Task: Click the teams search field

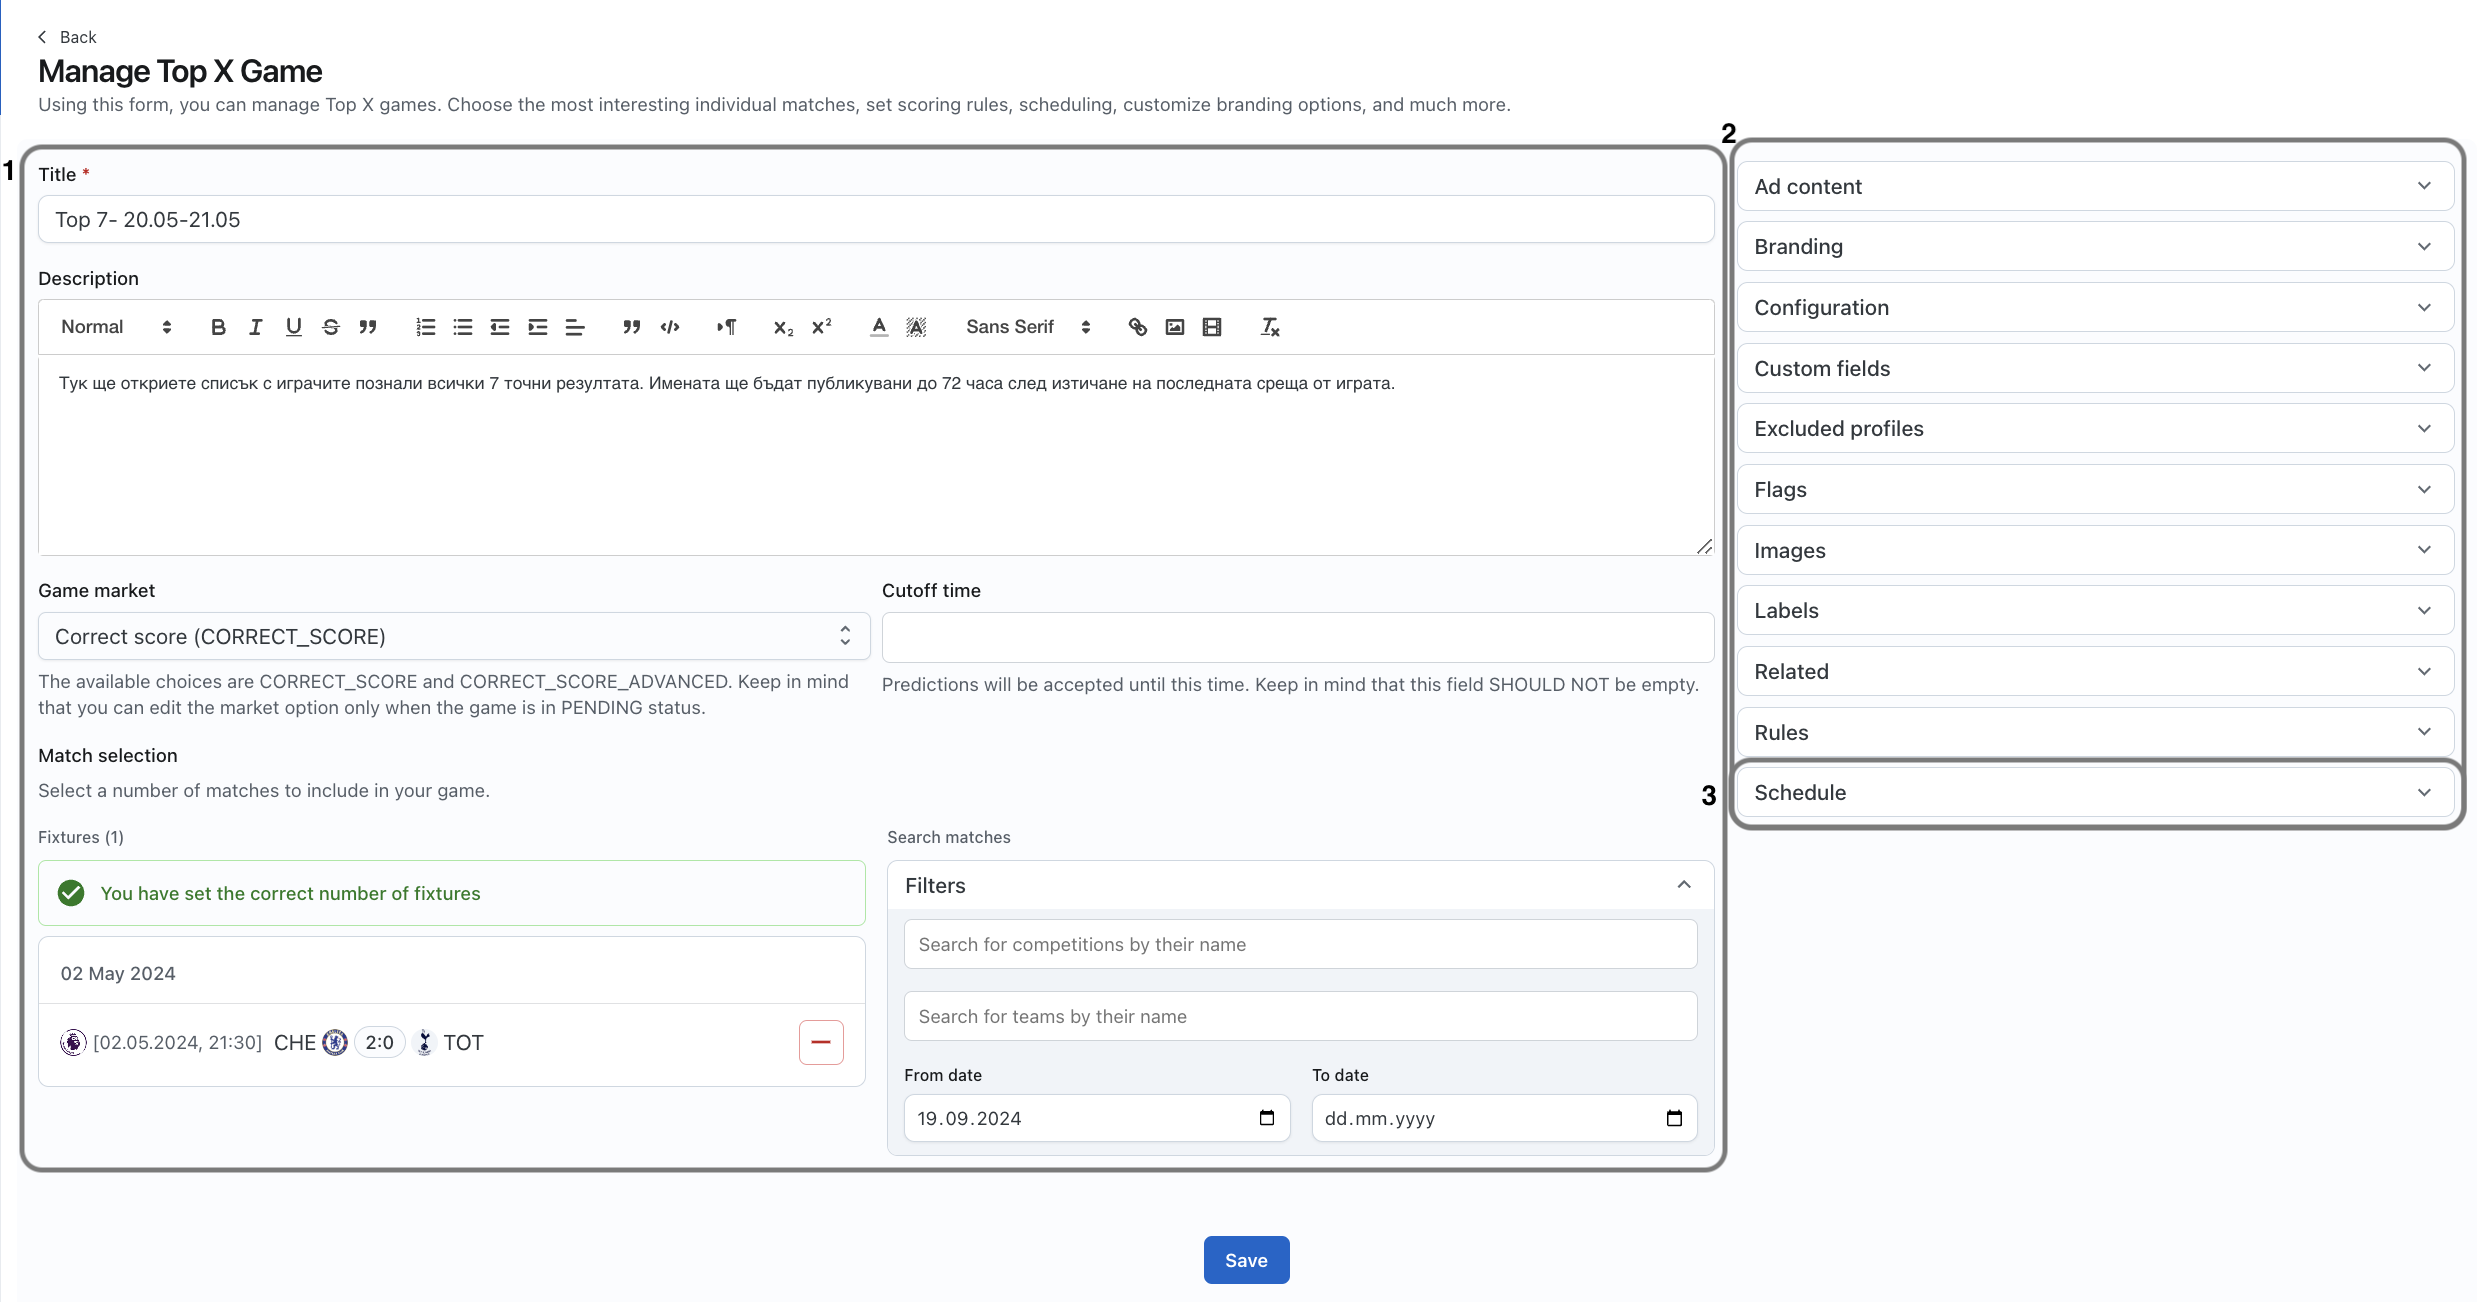Action: 1300,1016
